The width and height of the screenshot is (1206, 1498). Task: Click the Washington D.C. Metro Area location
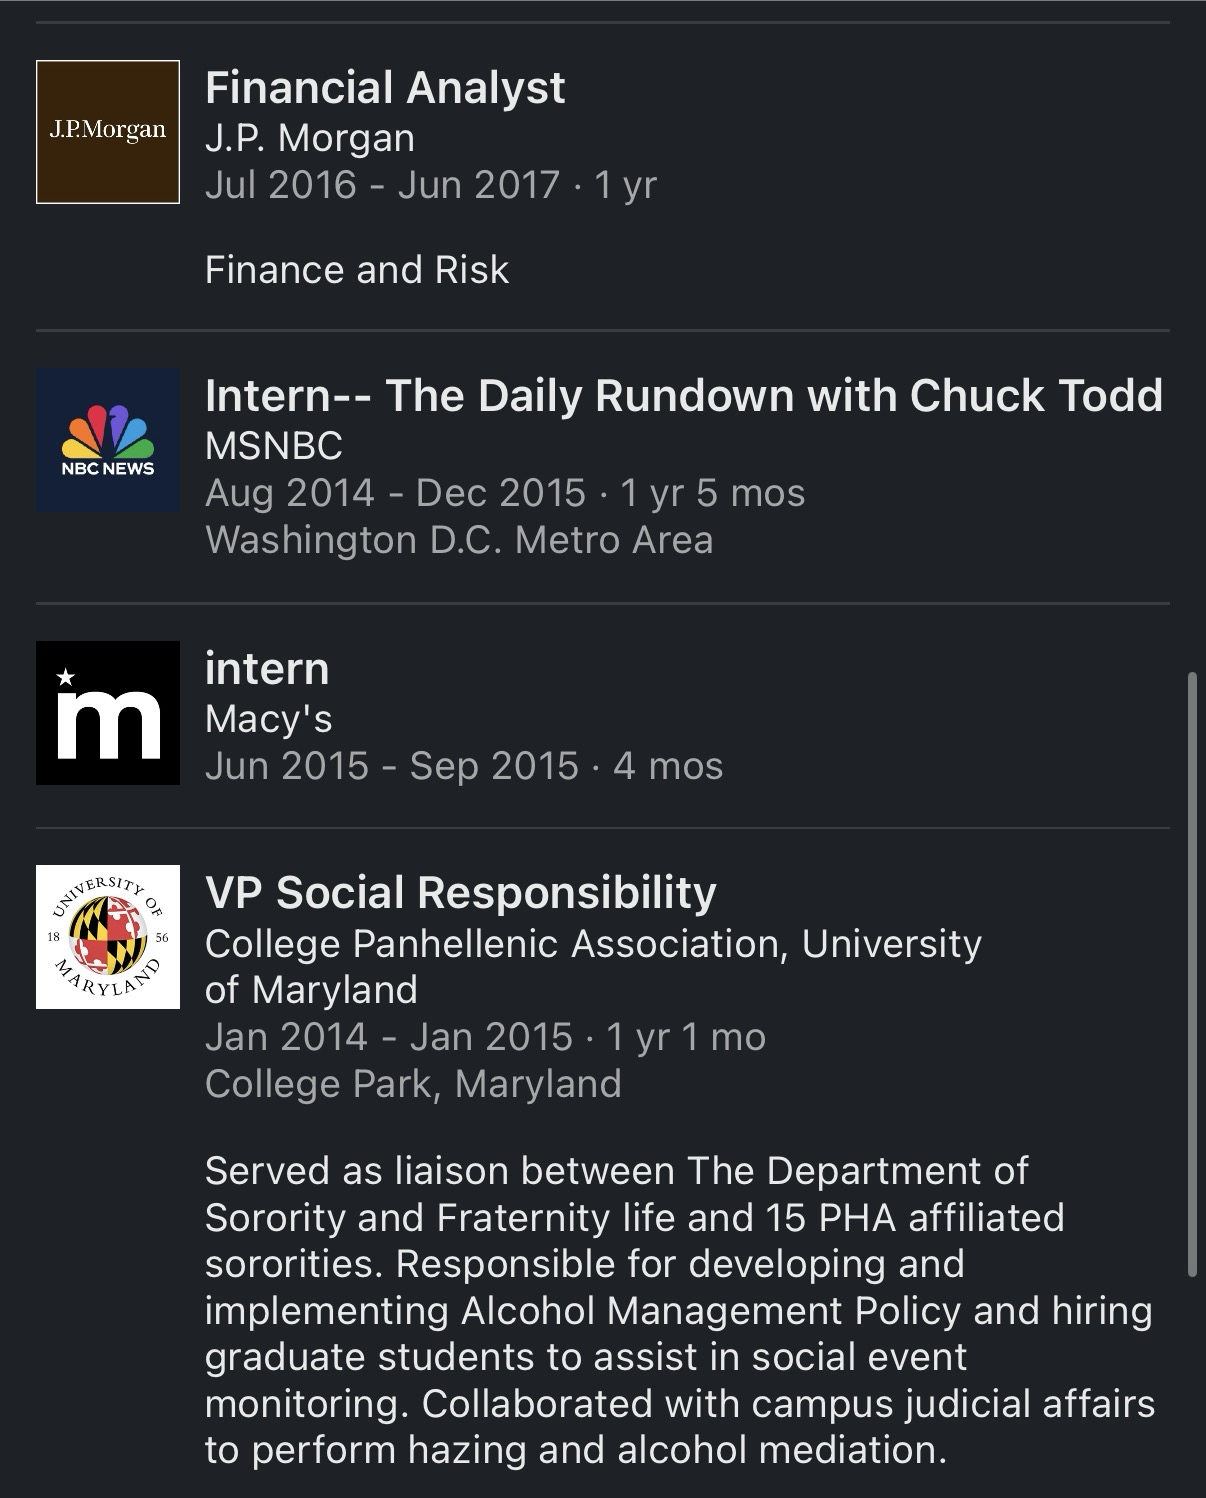pos(459,540)
